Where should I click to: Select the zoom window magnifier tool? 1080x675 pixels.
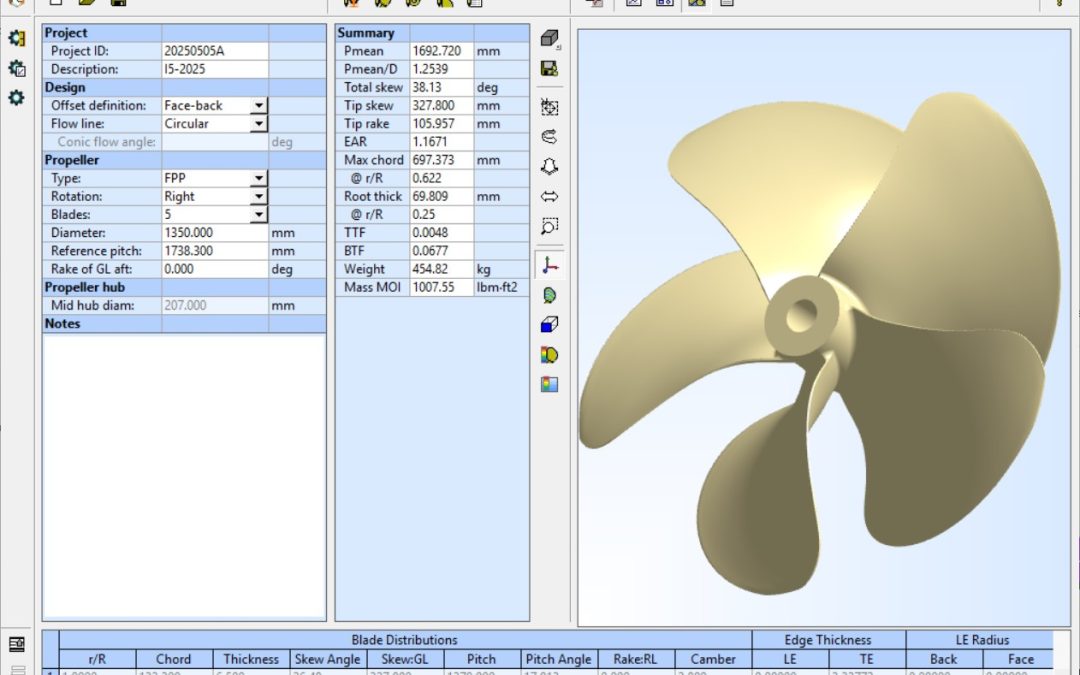click(x=549, y=226)
